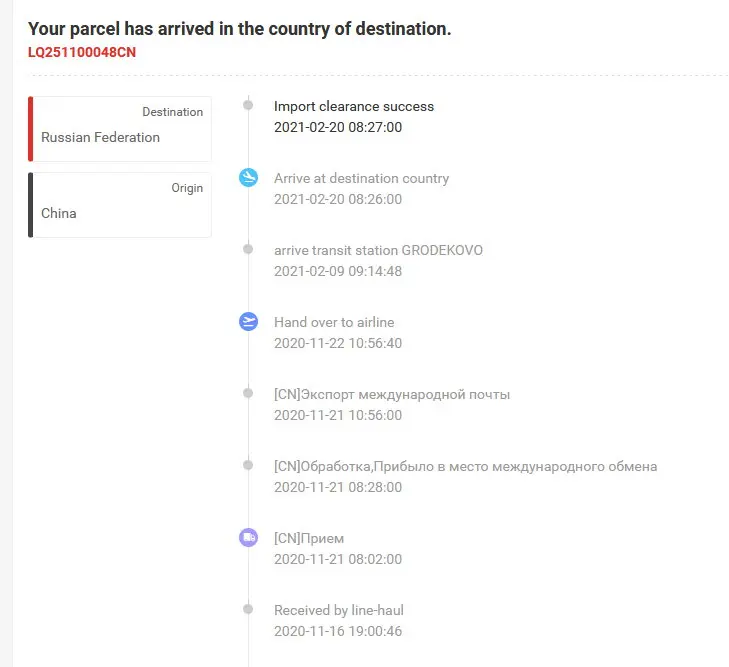Click Hand over to airline entry

[334, 322]
